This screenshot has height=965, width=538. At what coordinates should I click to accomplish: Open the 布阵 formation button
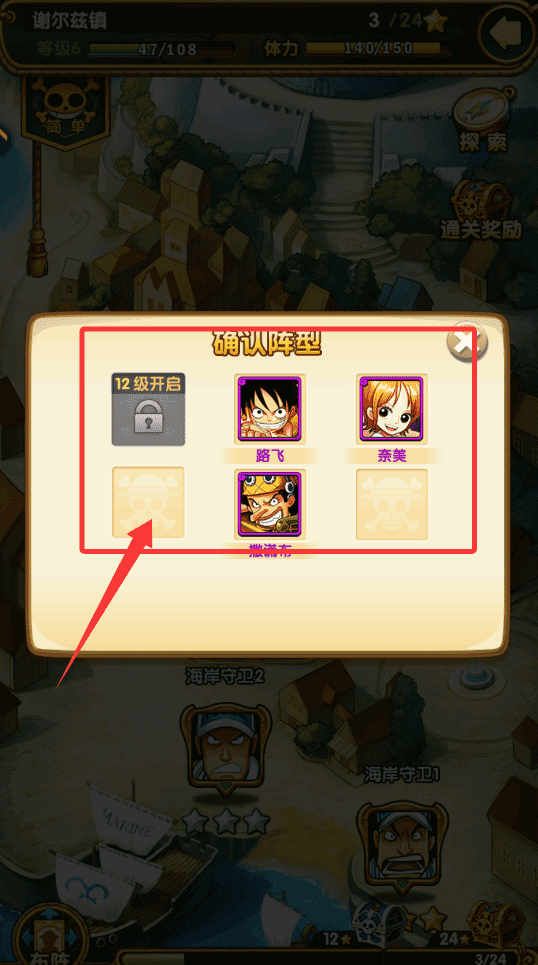[x=50, y=937]
